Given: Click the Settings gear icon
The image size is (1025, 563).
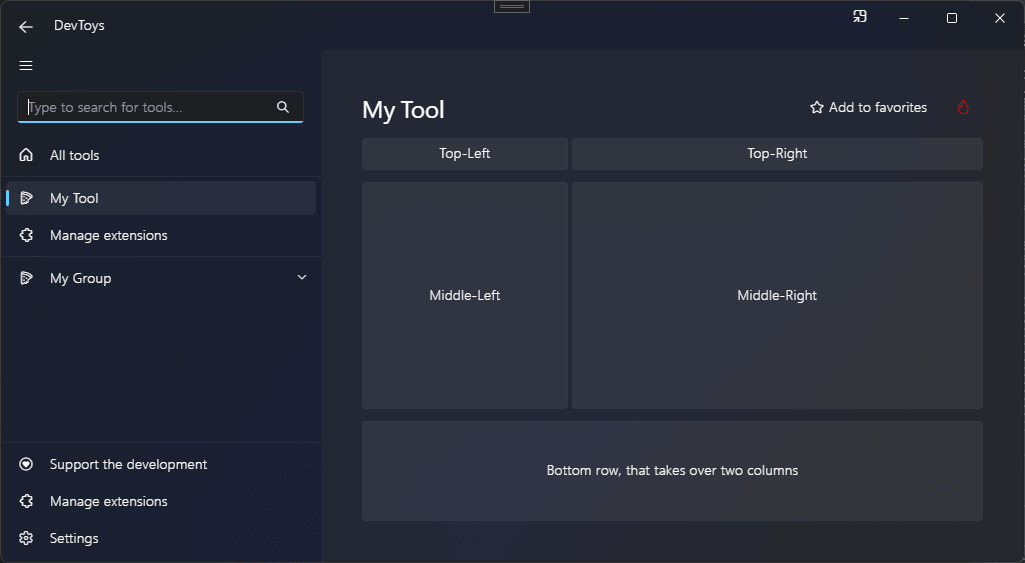Looking at the screenshot, I should [26, 538].
